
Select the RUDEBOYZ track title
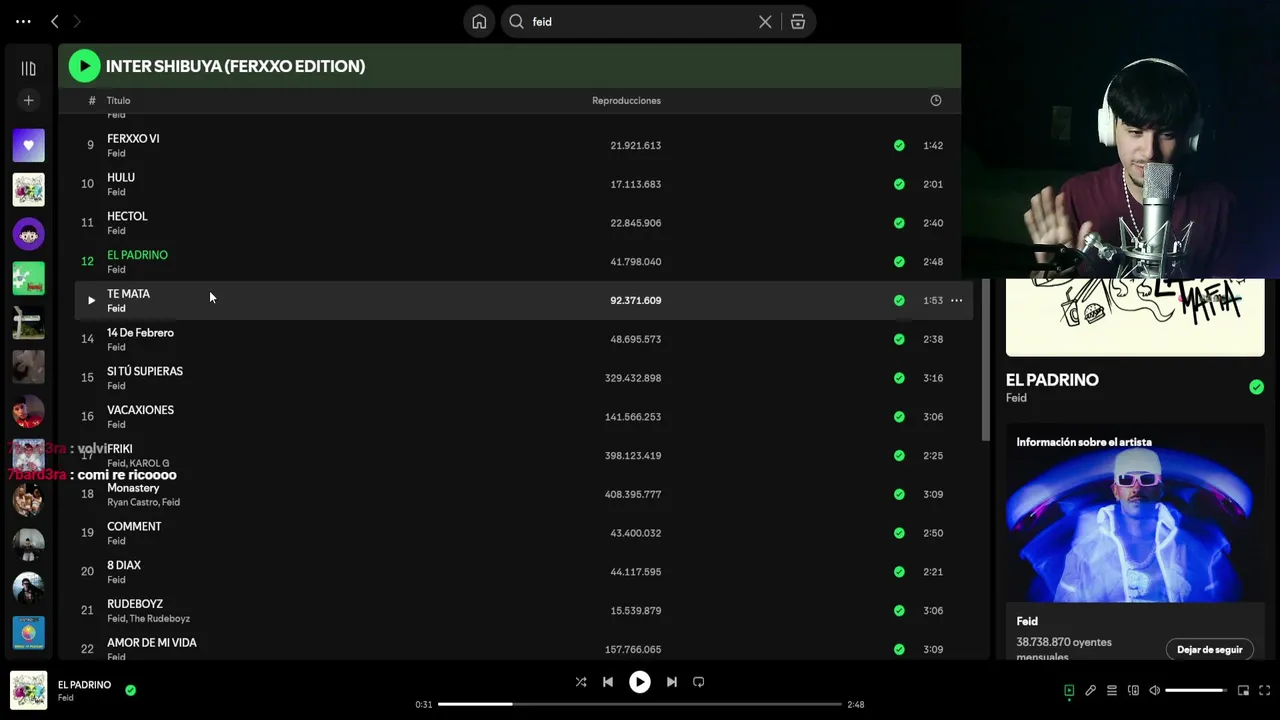point(135,604)
